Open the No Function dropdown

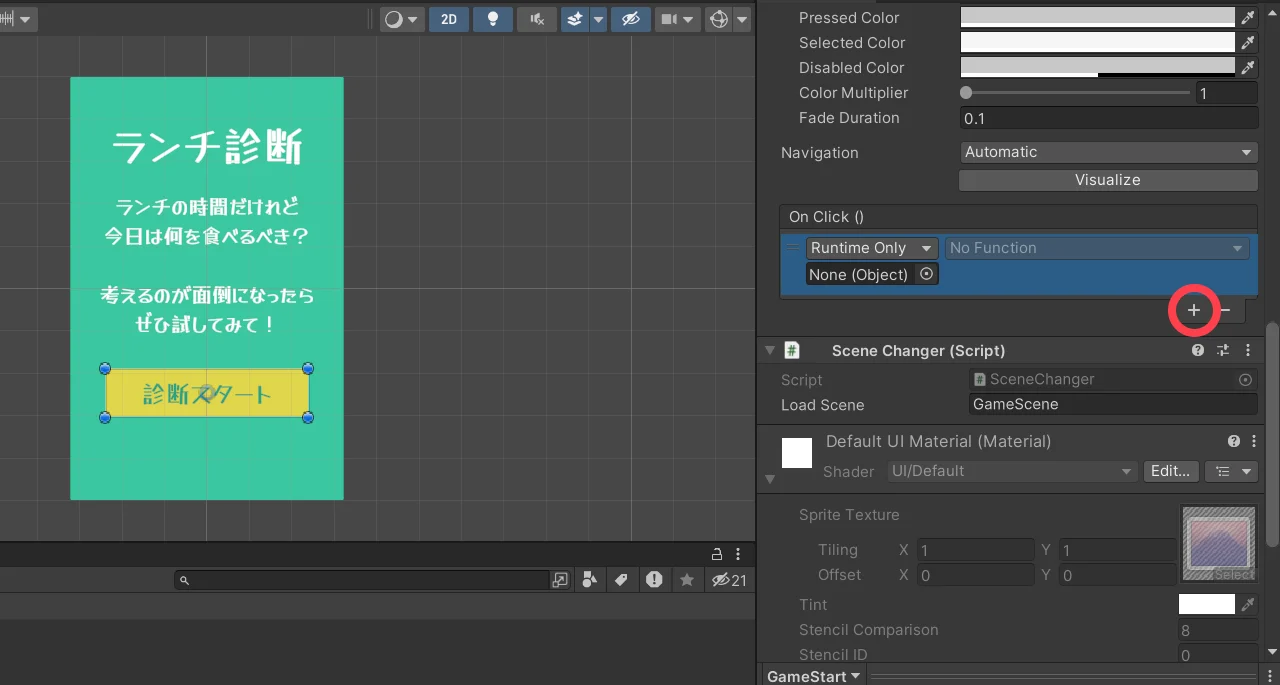tap(1096, 248)
